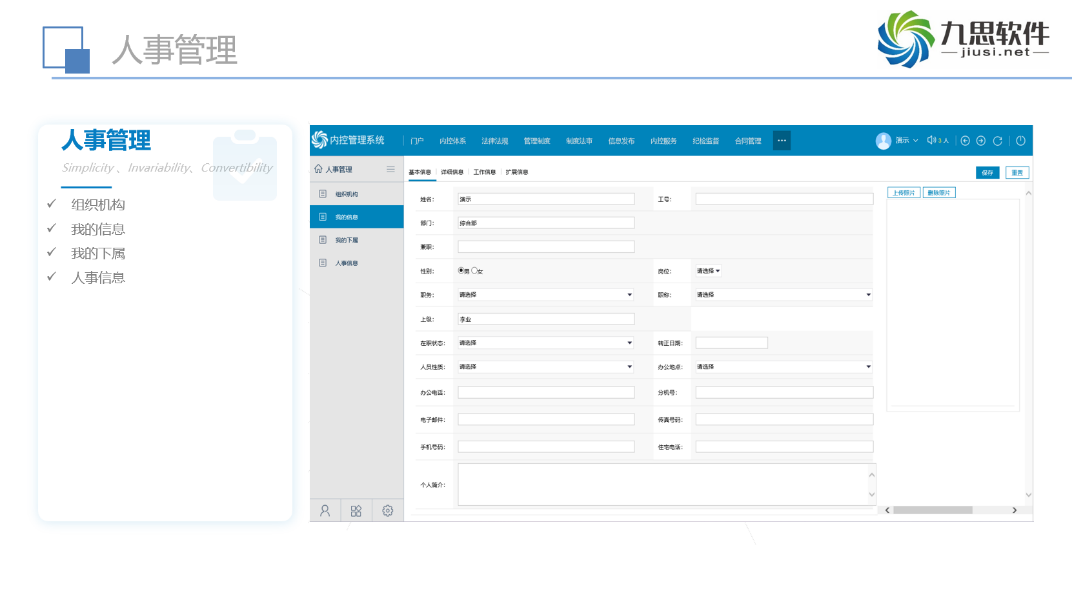Open the settings gear at sidebar bottom
The width and height of the screenshot is (1072, 600).
(x=388, y=511)
